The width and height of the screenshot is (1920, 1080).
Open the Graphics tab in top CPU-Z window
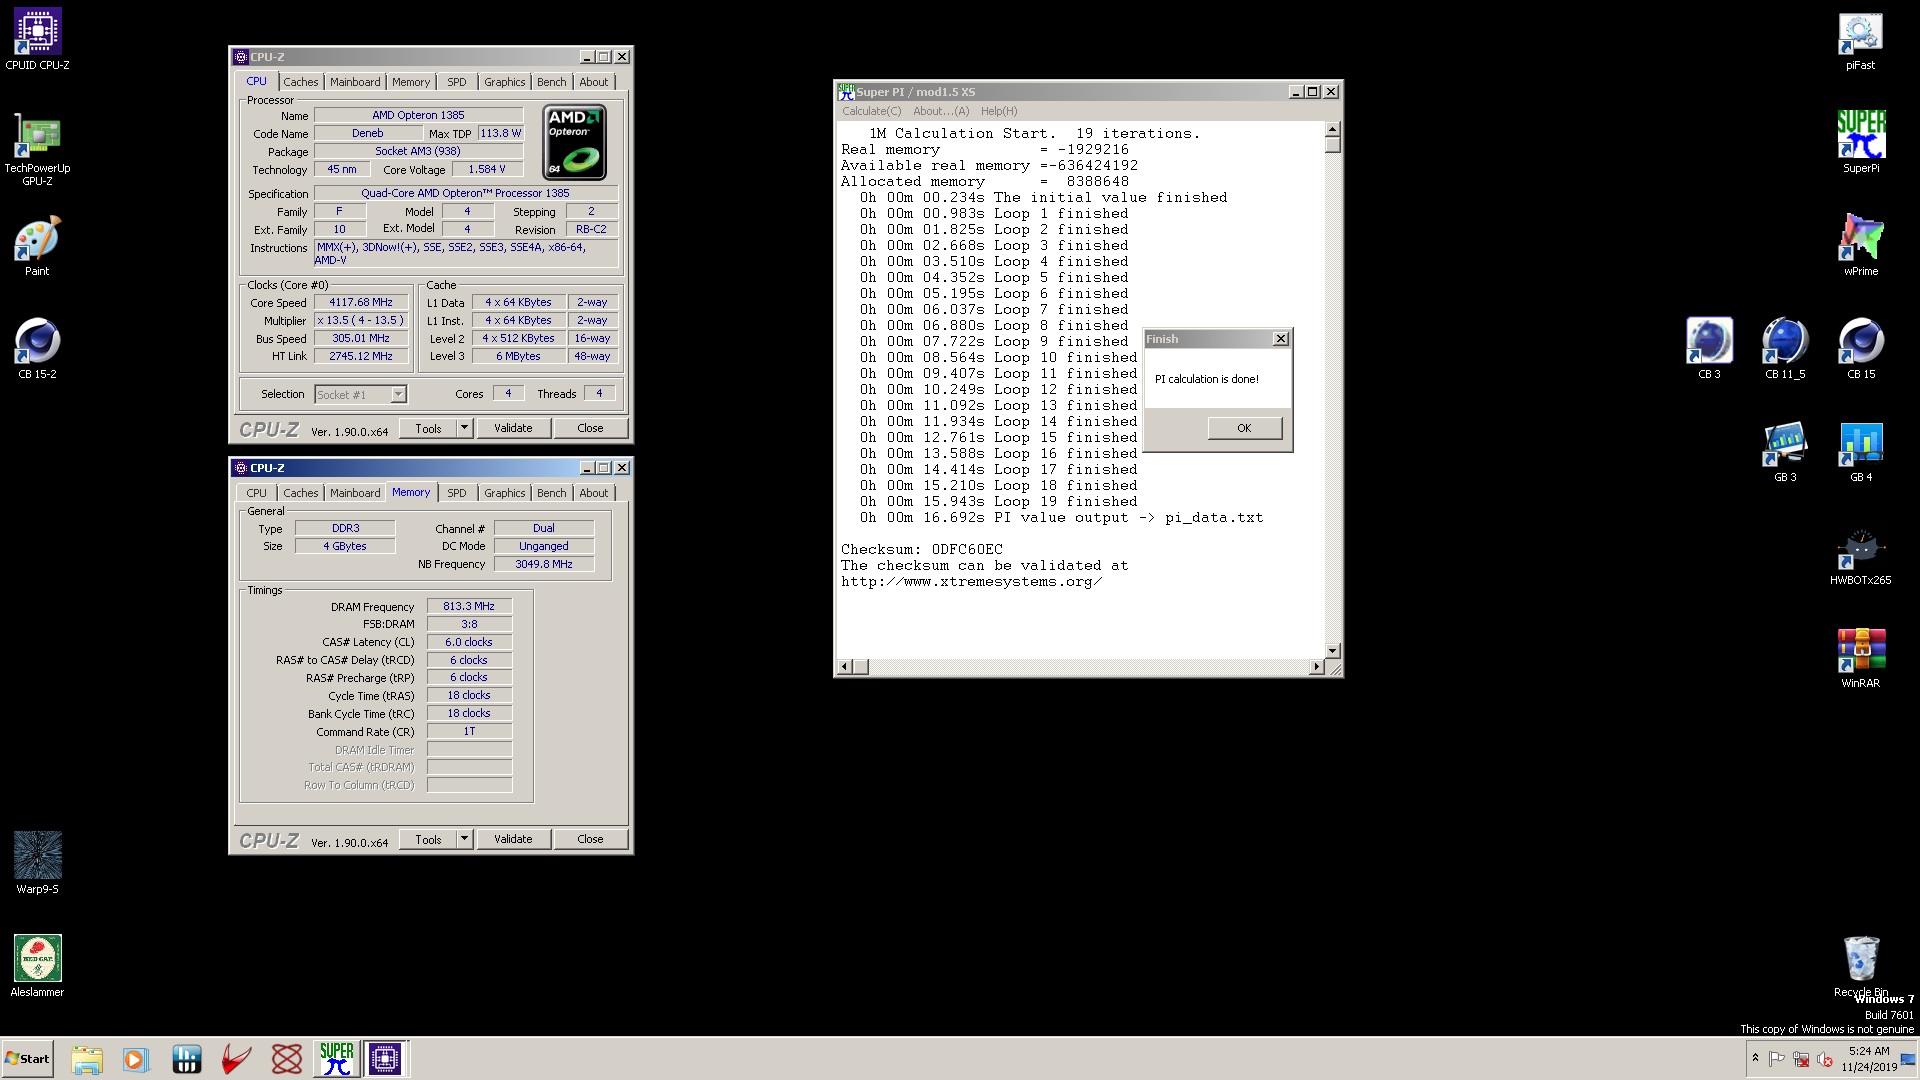point(504,82)
